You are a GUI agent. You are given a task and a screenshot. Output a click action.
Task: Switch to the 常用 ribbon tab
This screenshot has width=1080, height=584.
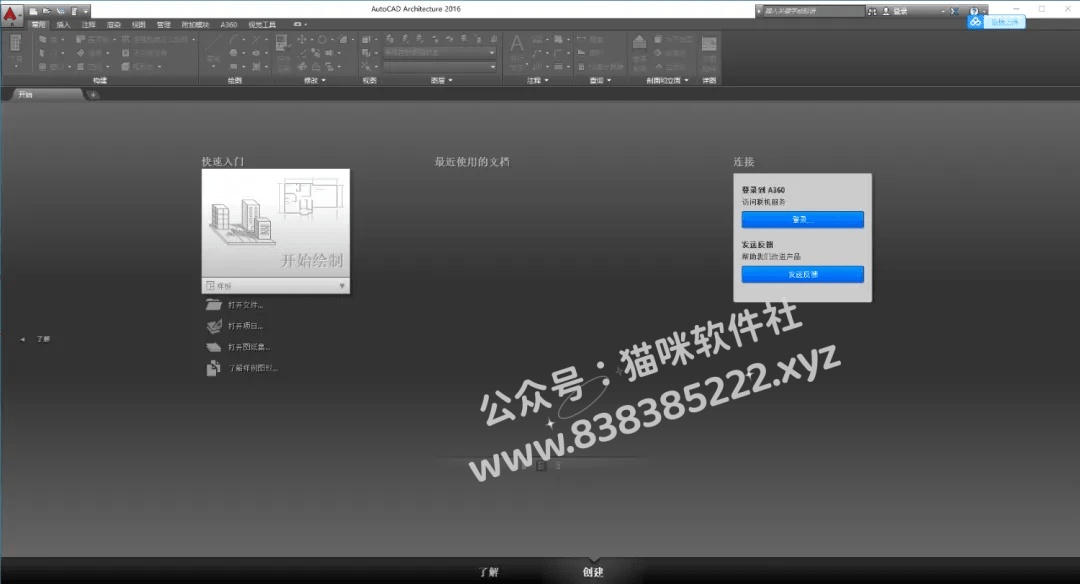[39, 25]
